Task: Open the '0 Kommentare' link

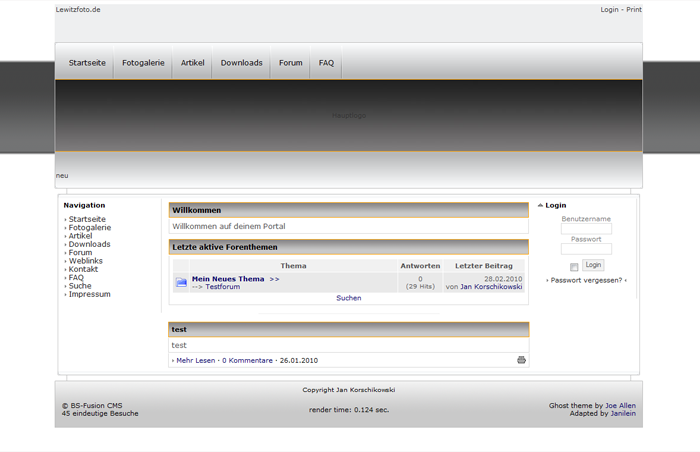Action: [247, 360]
